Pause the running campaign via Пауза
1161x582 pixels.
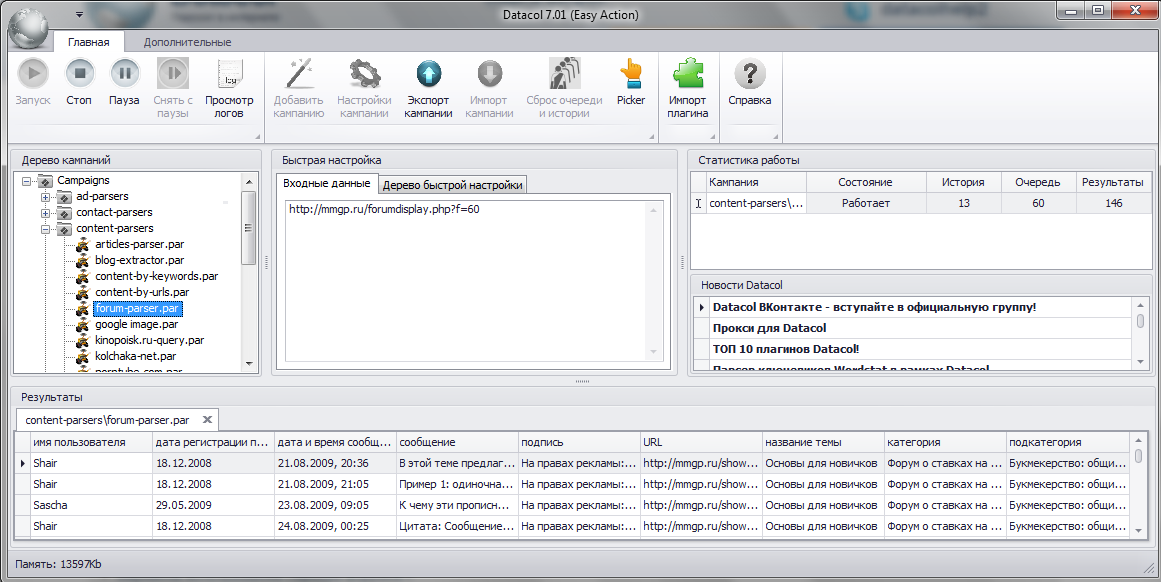click(124, 73)
